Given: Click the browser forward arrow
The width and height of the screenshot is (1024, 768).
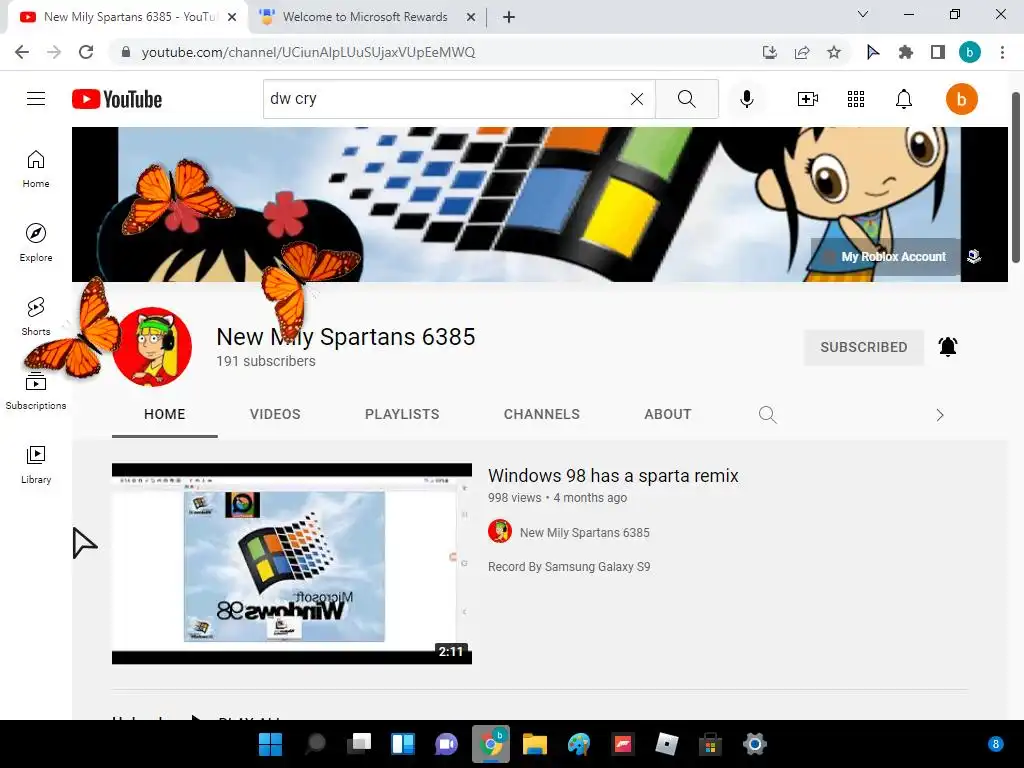Looking at the screenshot, I should (54, 52).
